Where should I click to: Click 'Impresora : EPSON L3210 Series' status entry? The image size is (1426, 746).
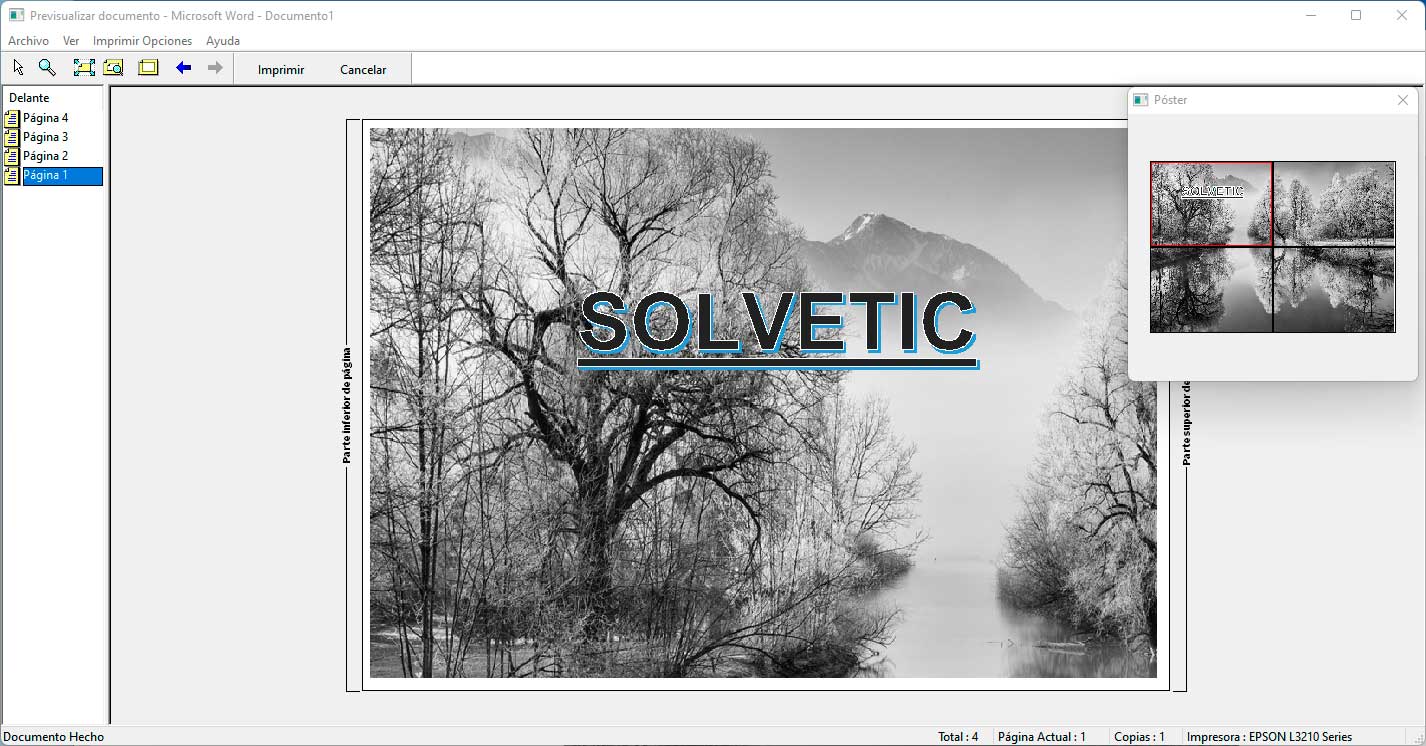[1269, 737]
